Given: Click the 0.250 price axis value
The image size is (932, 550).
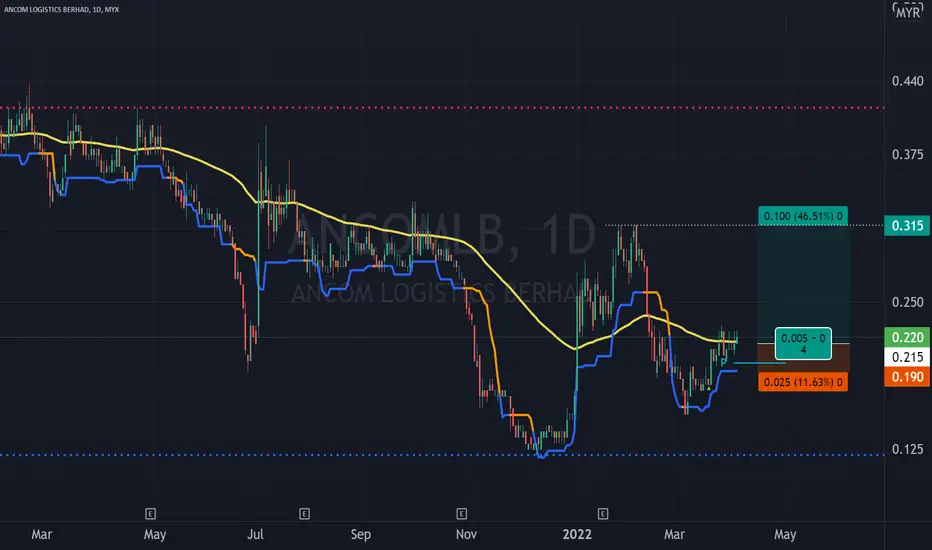Looking at the screenshot, I should [x=908, y=302].
